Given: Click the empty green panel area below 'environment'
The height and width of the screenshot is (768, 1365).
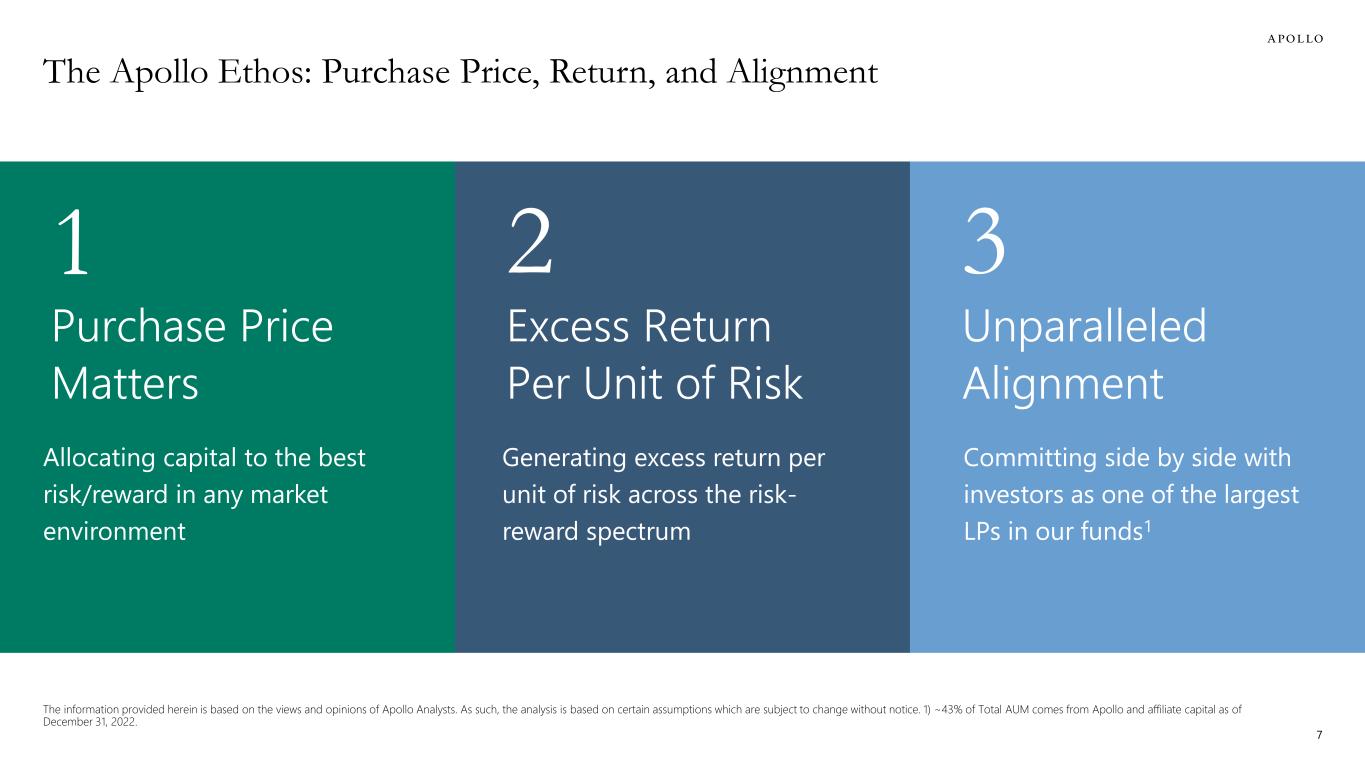Looking at the screenshot, I should pyautogui.click(x=227, y=600).
